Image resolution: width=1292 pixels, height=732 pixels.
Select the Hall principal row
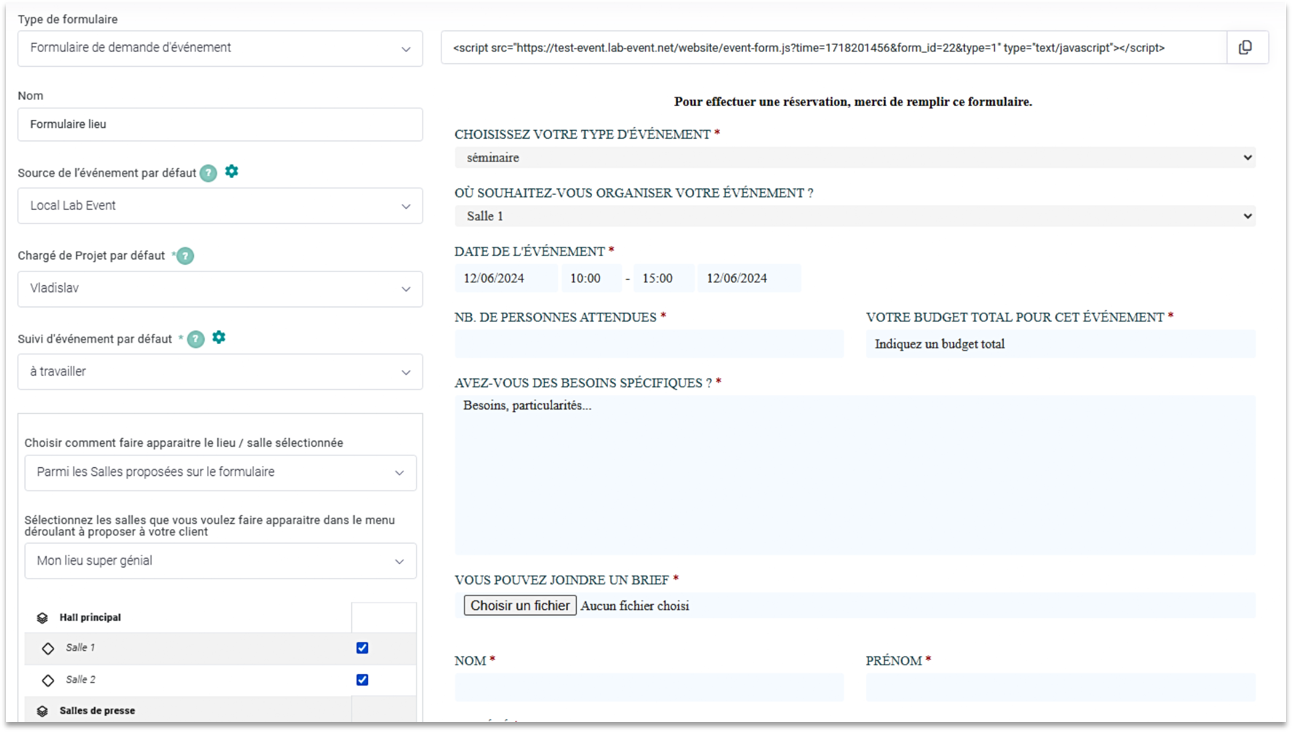pos(220,618)
